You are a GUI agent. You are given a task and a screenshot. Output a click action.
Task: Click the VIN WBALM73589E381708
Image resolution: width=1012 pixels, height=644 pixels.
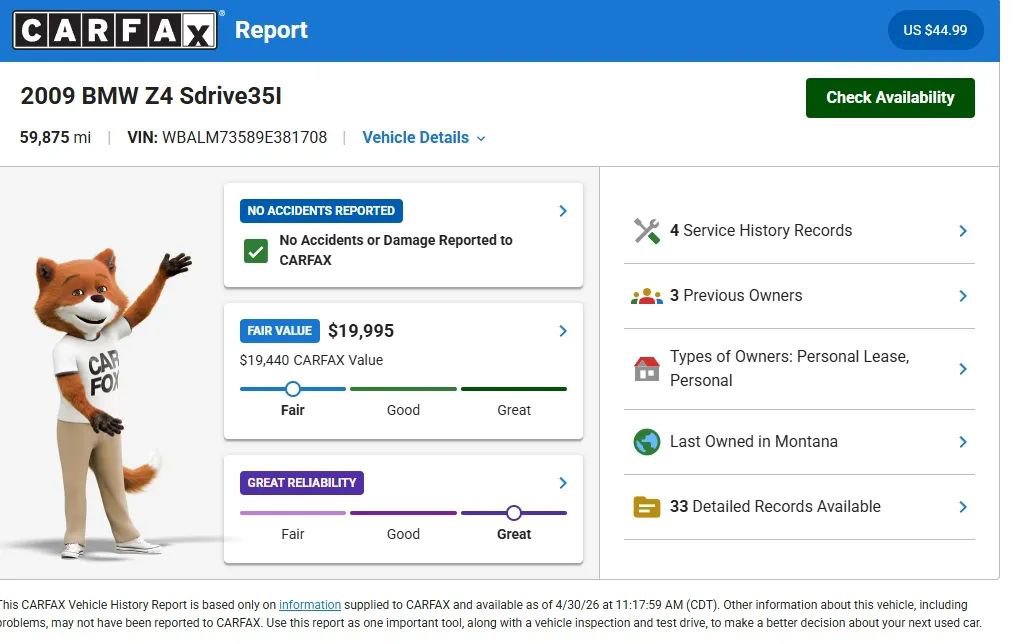227,137
